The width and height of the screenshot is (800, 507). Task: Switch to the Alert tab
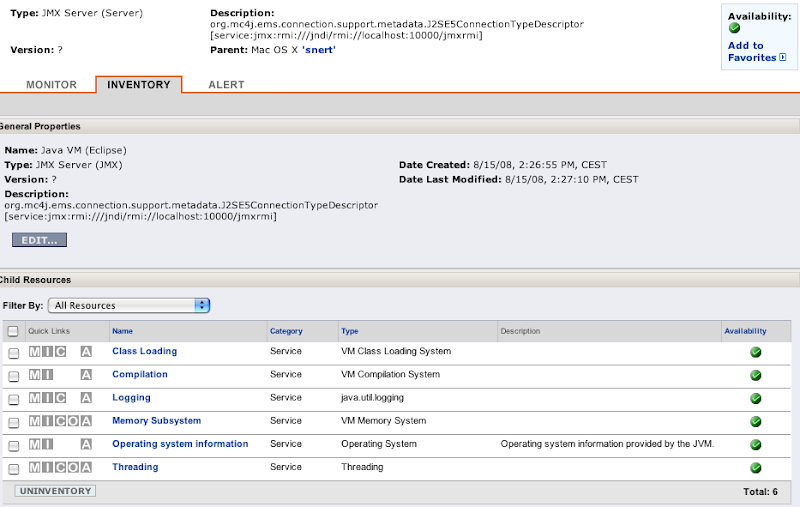[x=226, y=85]
